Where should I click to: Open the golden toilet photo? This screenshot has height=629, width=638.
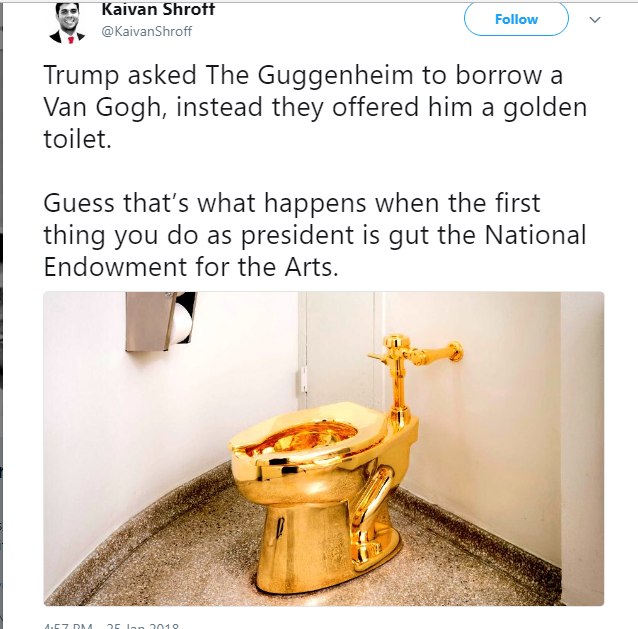[323, 448]
